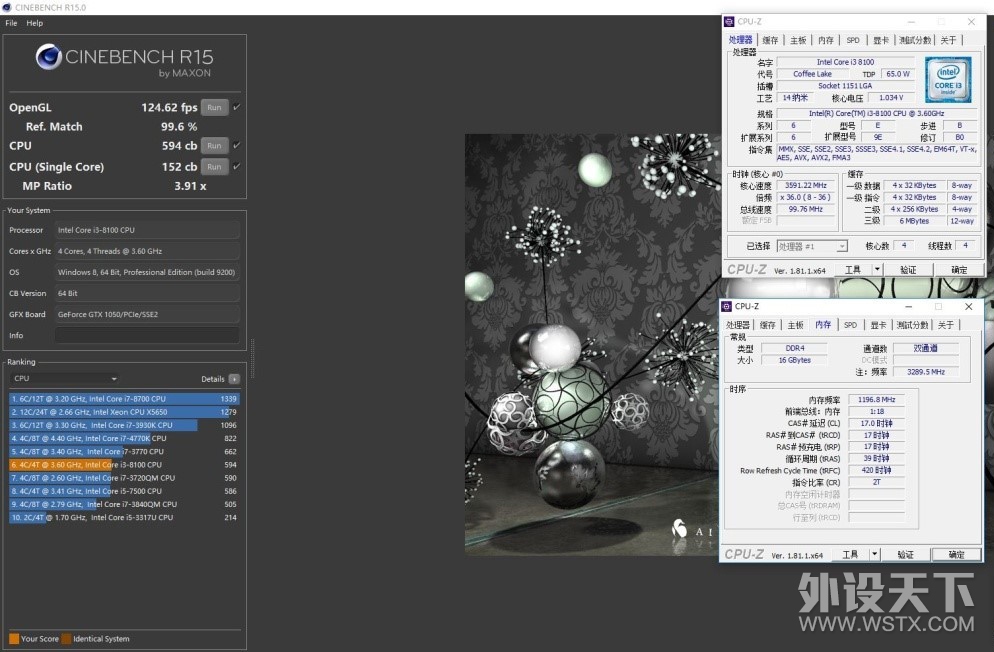
Task: Select 内存 tab in upper CPU-Z window
Action: (x=826, y=40)
